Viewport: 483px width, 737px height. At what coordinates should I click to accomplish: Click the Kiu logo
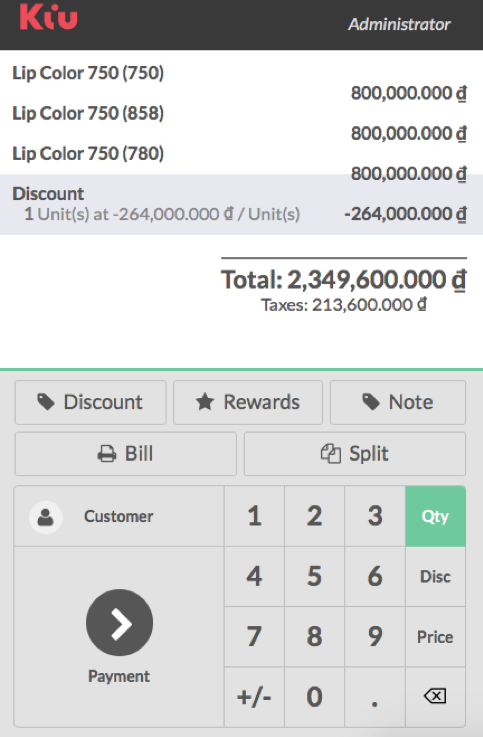click(x=48, y=17)
